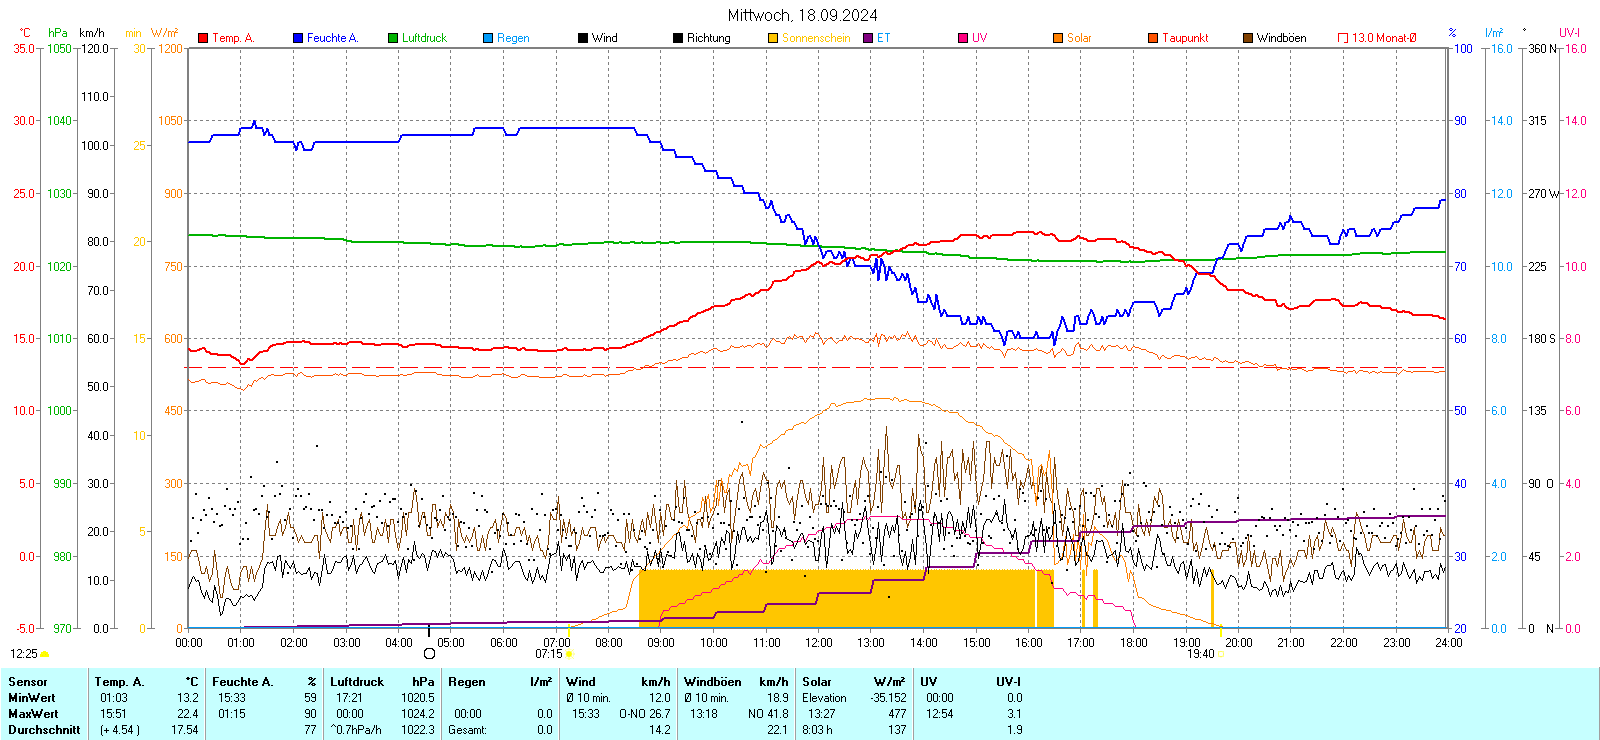The image size is (1600, 740).
Task: Click the magenta UV legend square
Action: click(963, 38)
